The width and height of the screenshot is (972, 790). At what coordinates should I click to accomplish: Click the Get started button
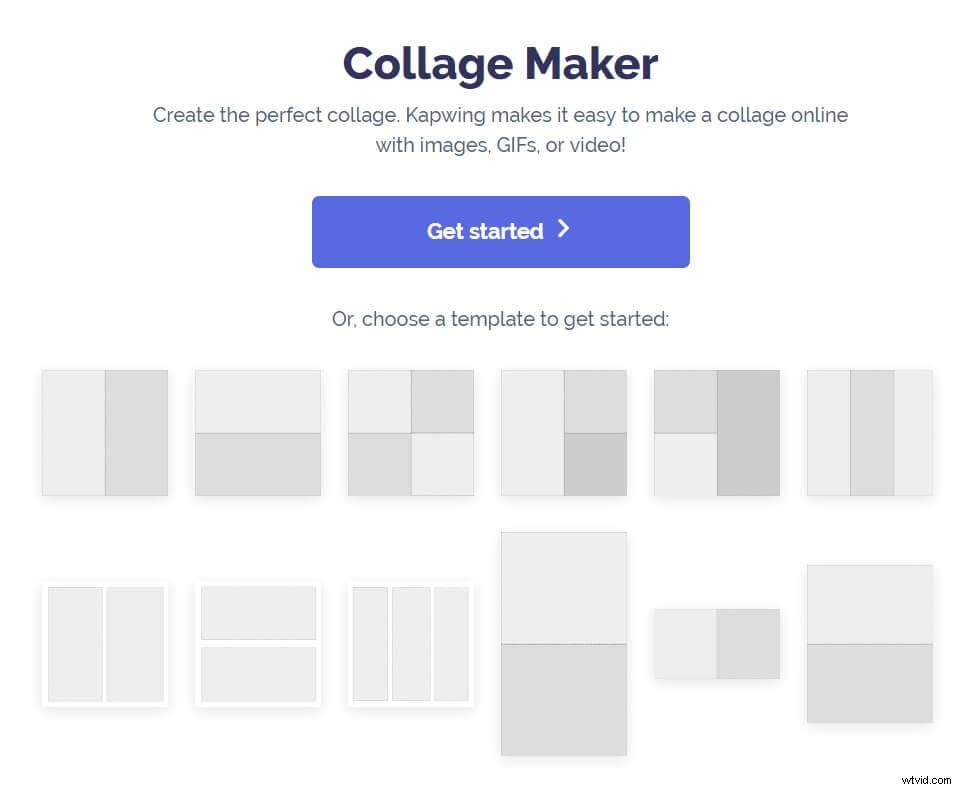coord(500,231)
